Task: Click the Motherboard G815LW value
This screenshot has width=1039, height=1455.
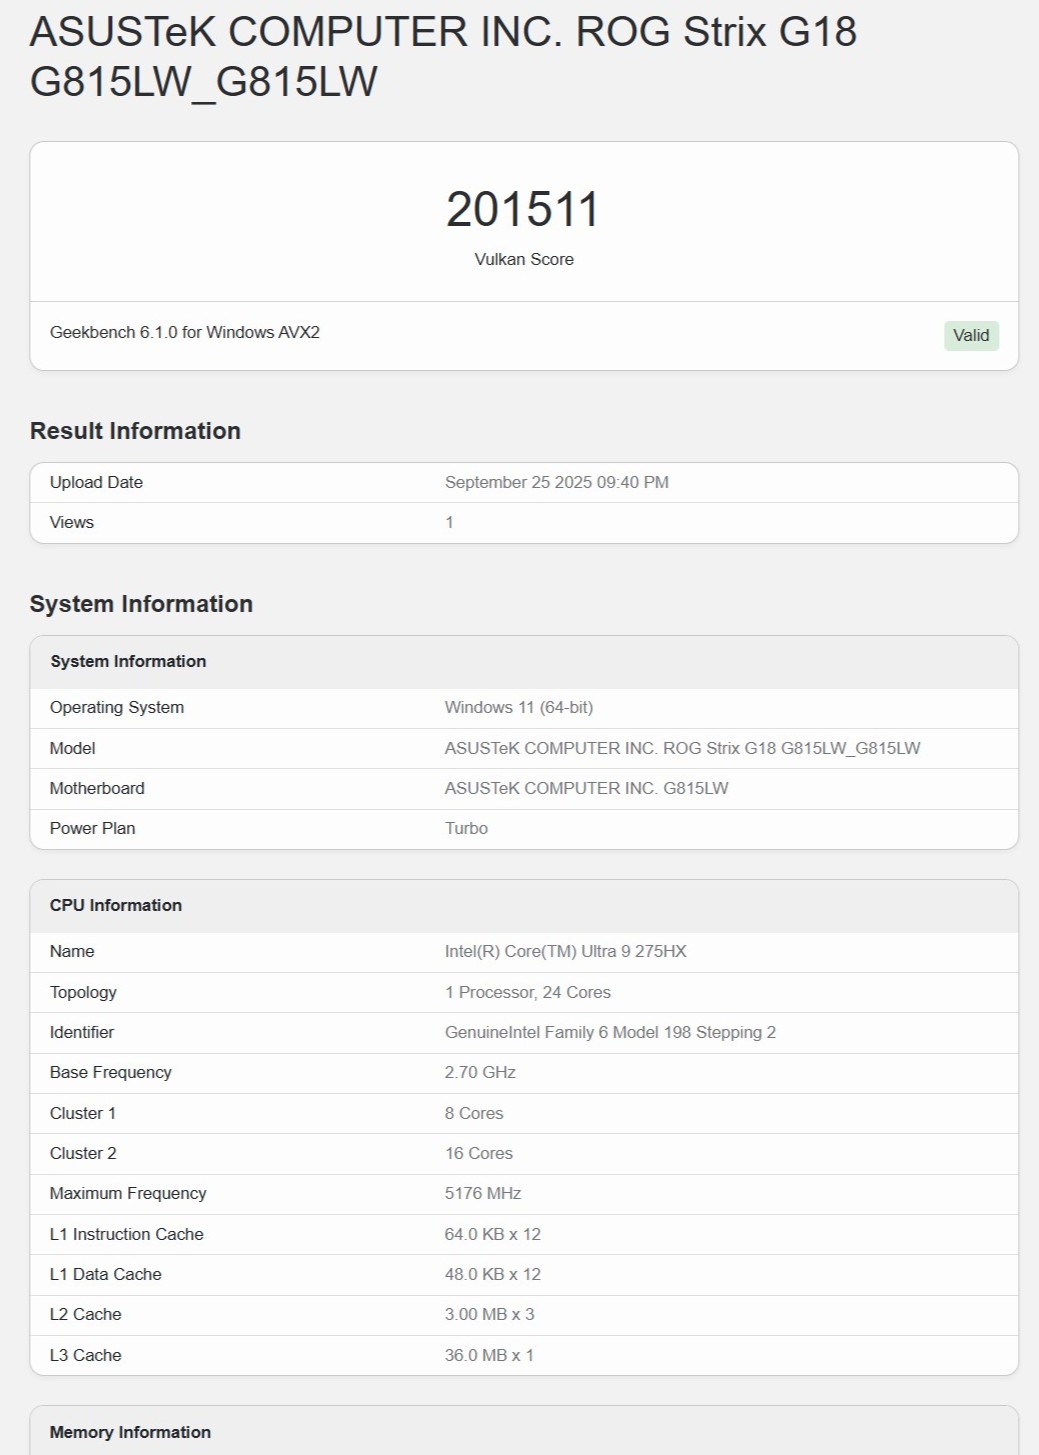Action: click(x=587, y=788)
